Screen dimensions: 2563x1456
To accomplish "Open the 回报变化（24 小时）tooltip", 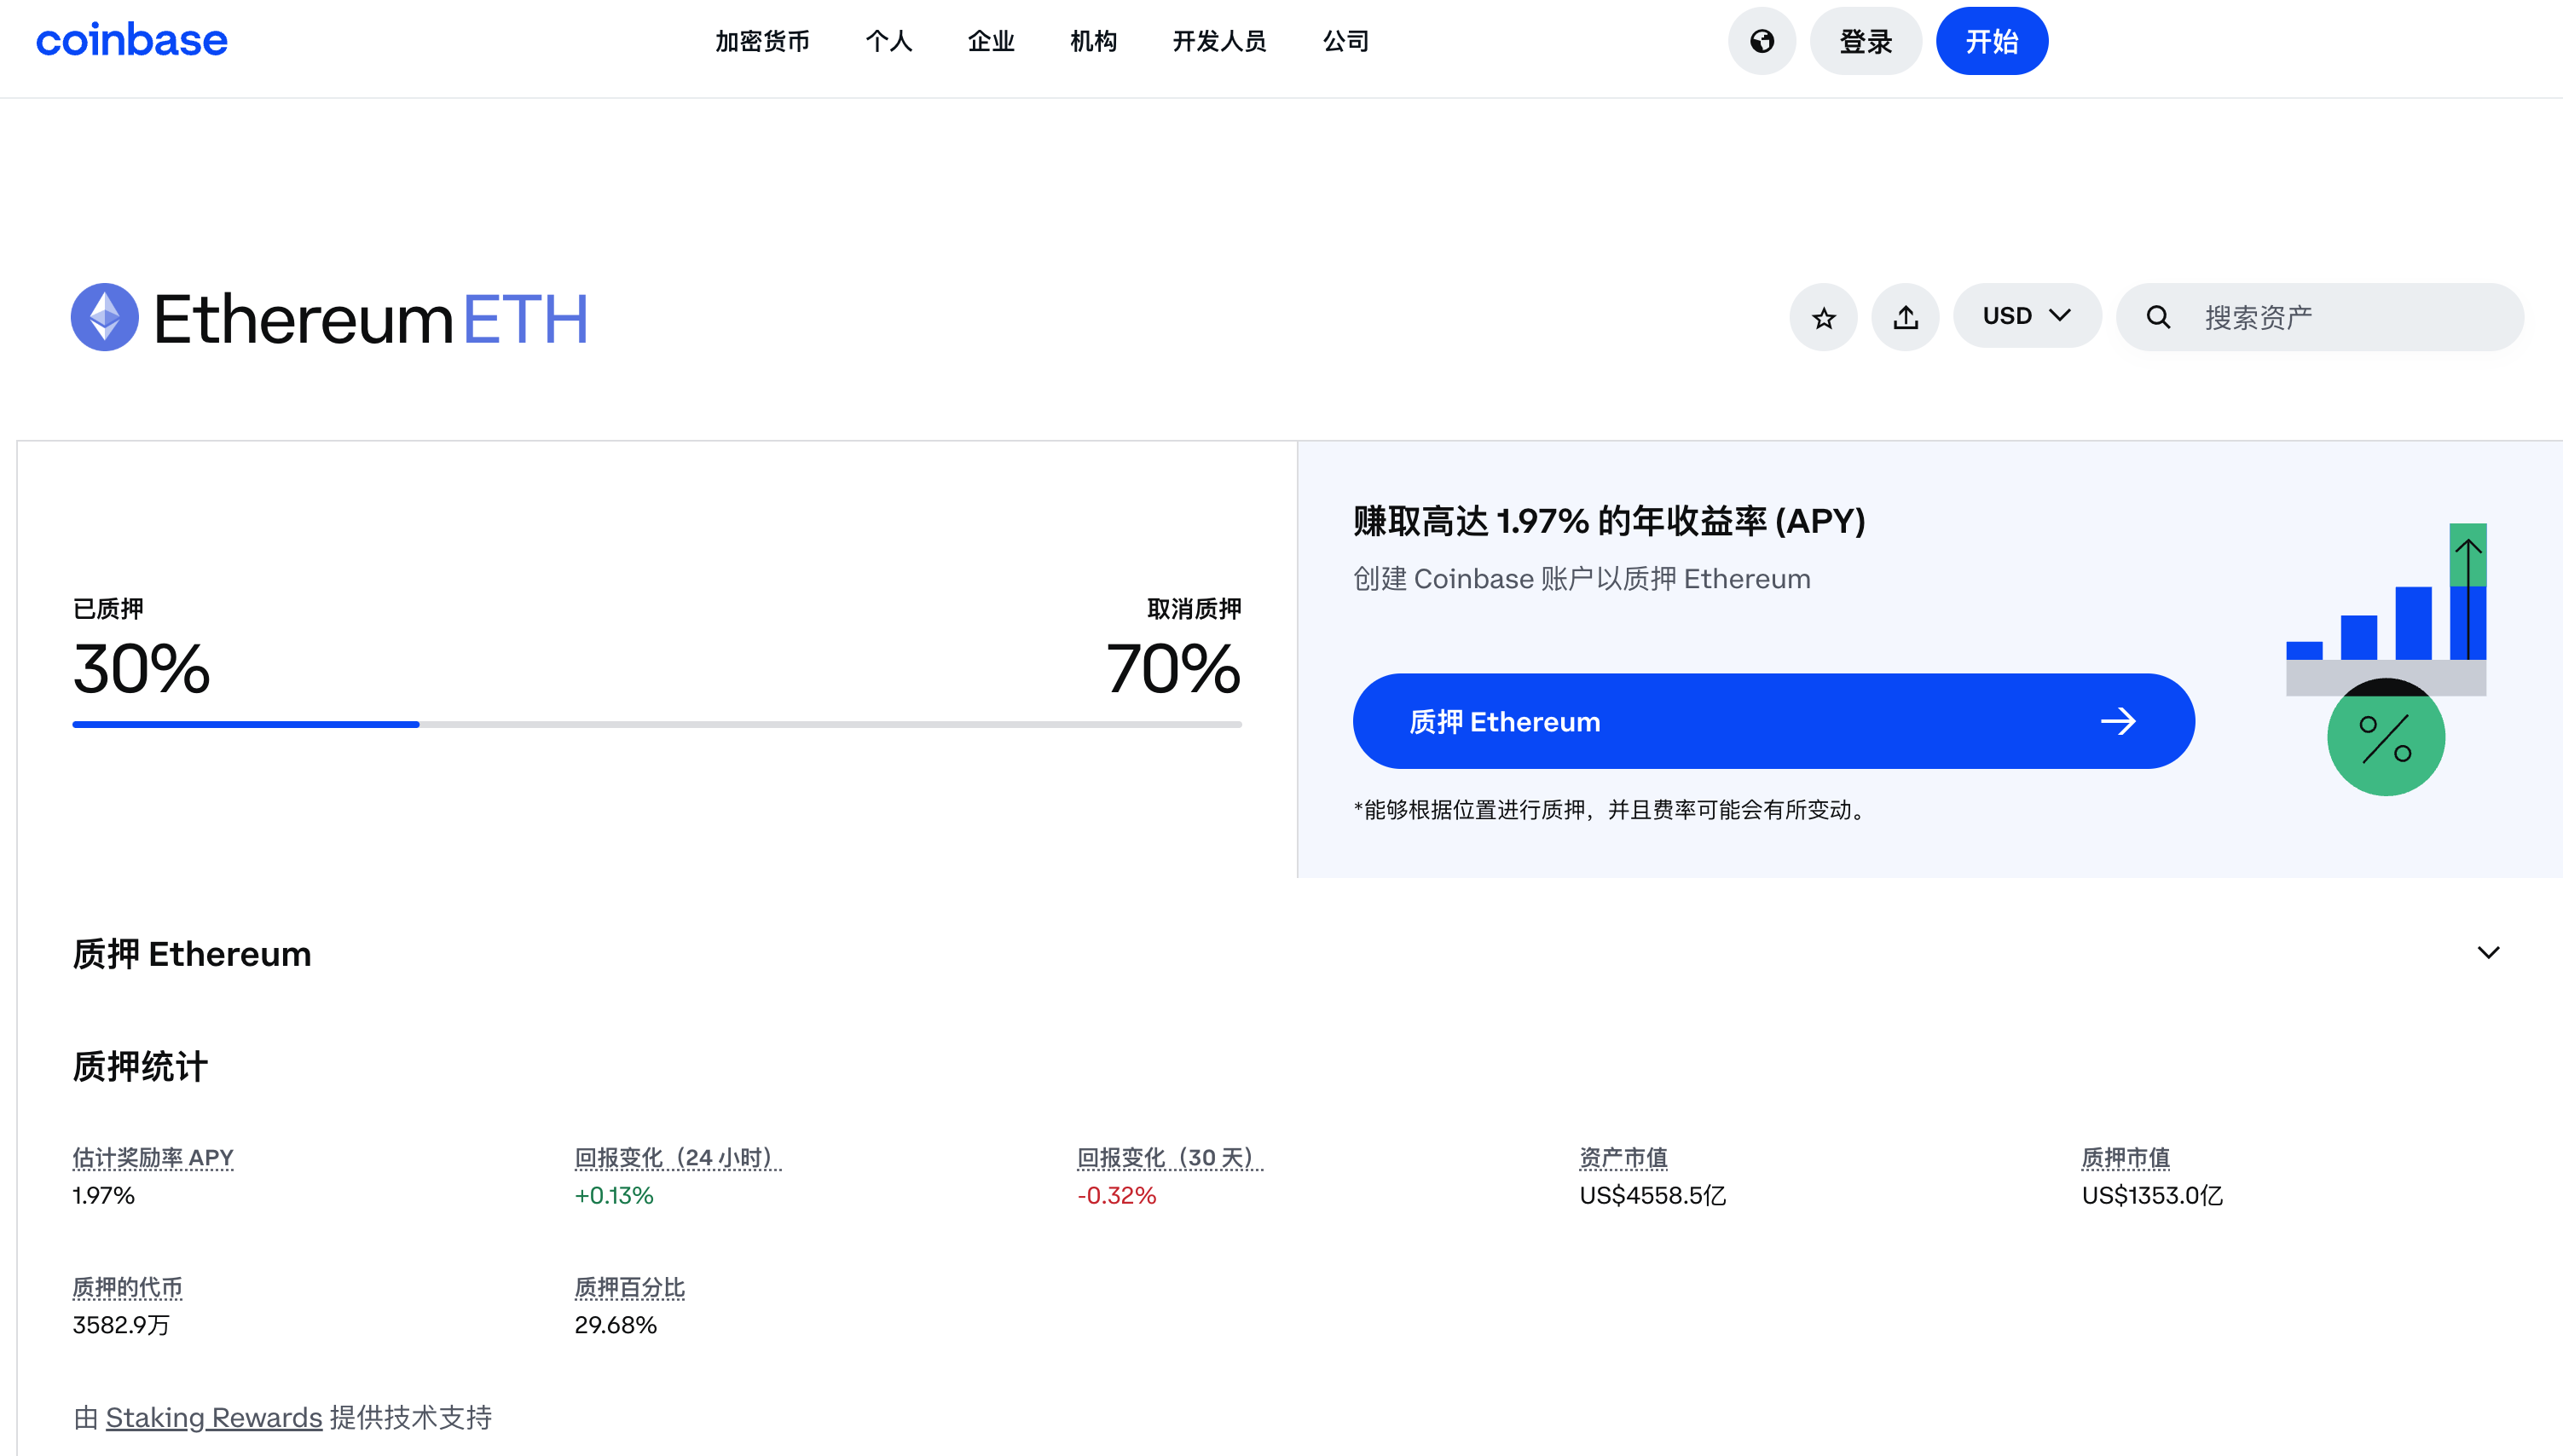I will coord(676,1157).
